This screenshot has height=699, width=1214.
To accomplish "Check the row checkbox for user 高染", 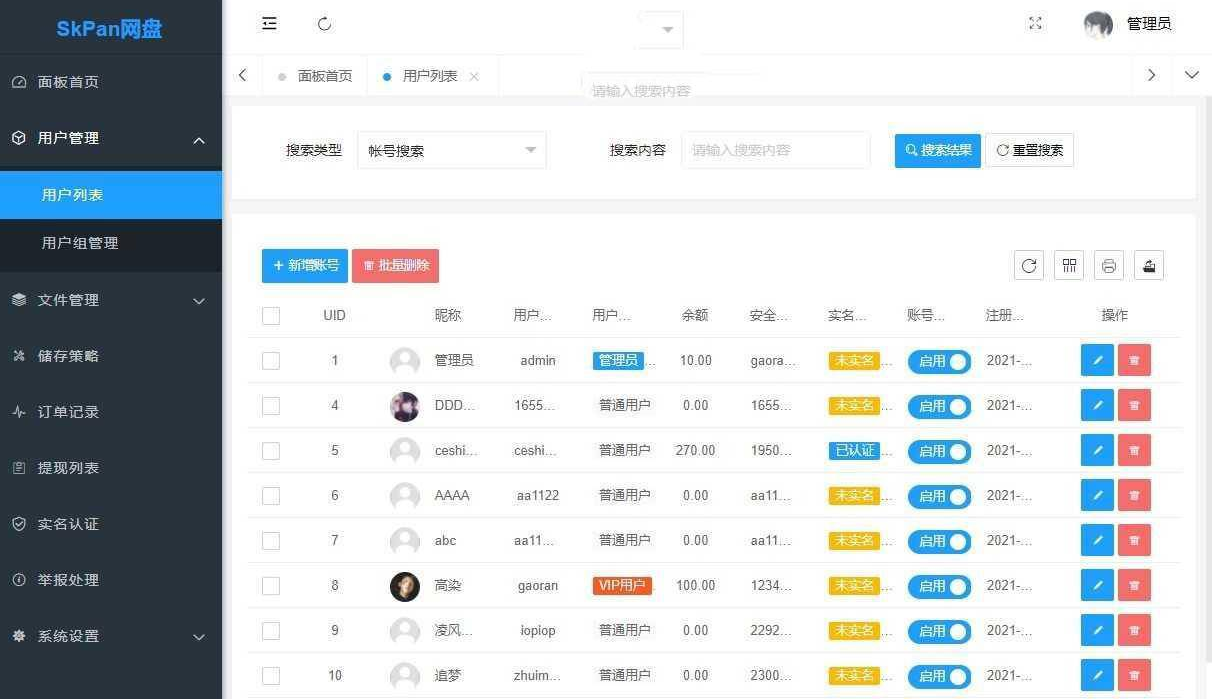I will 271,585.
